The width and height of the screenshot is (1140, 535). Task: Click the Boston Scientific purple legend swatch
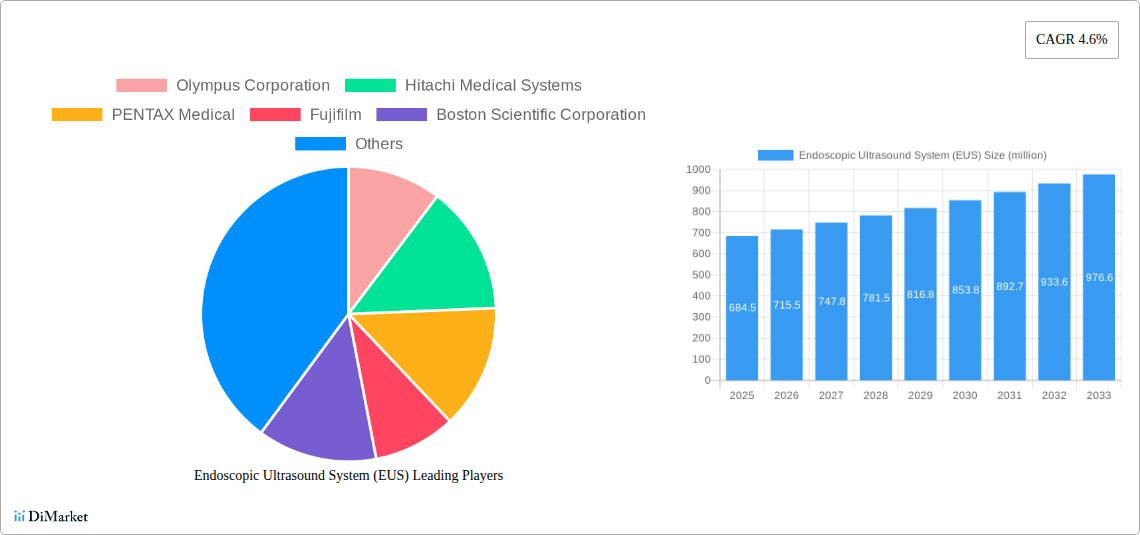coord(401,115)
